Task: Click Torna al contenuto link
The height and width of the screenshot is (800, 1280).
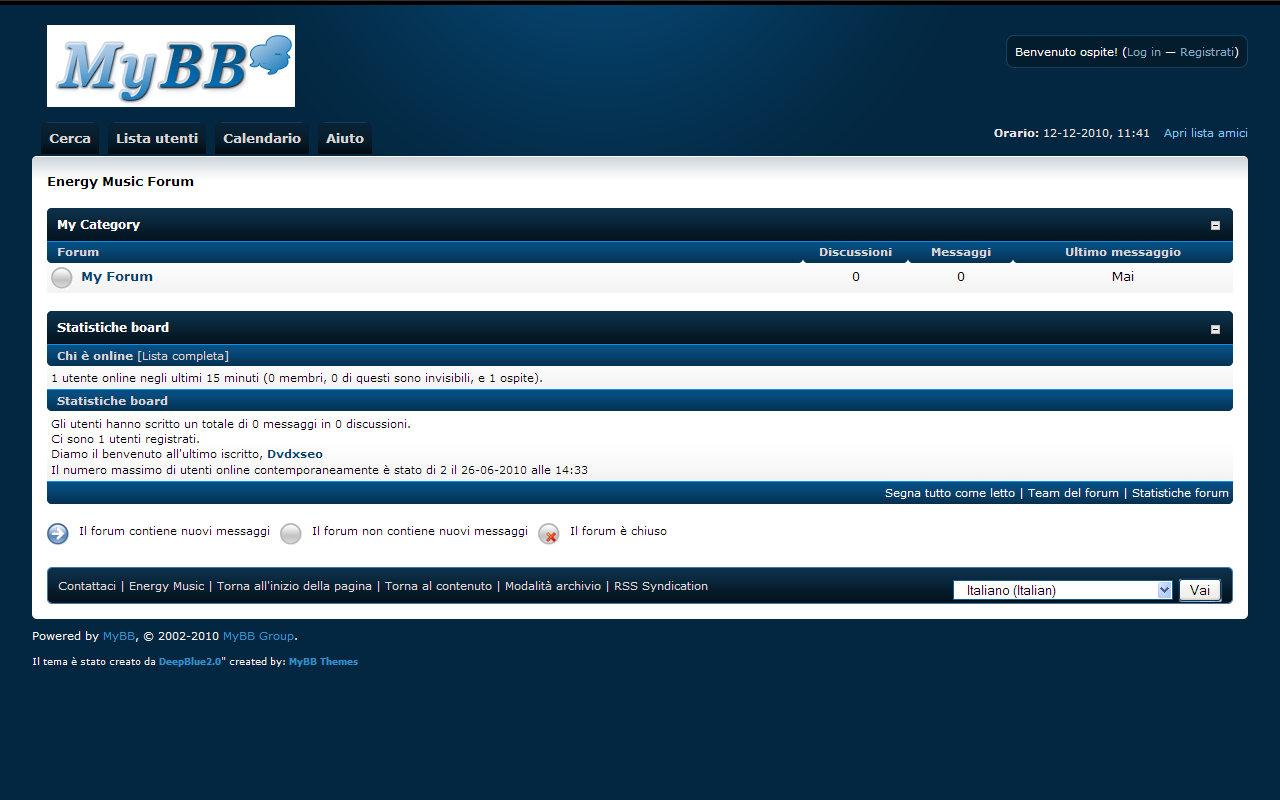Action: (438, 586)
